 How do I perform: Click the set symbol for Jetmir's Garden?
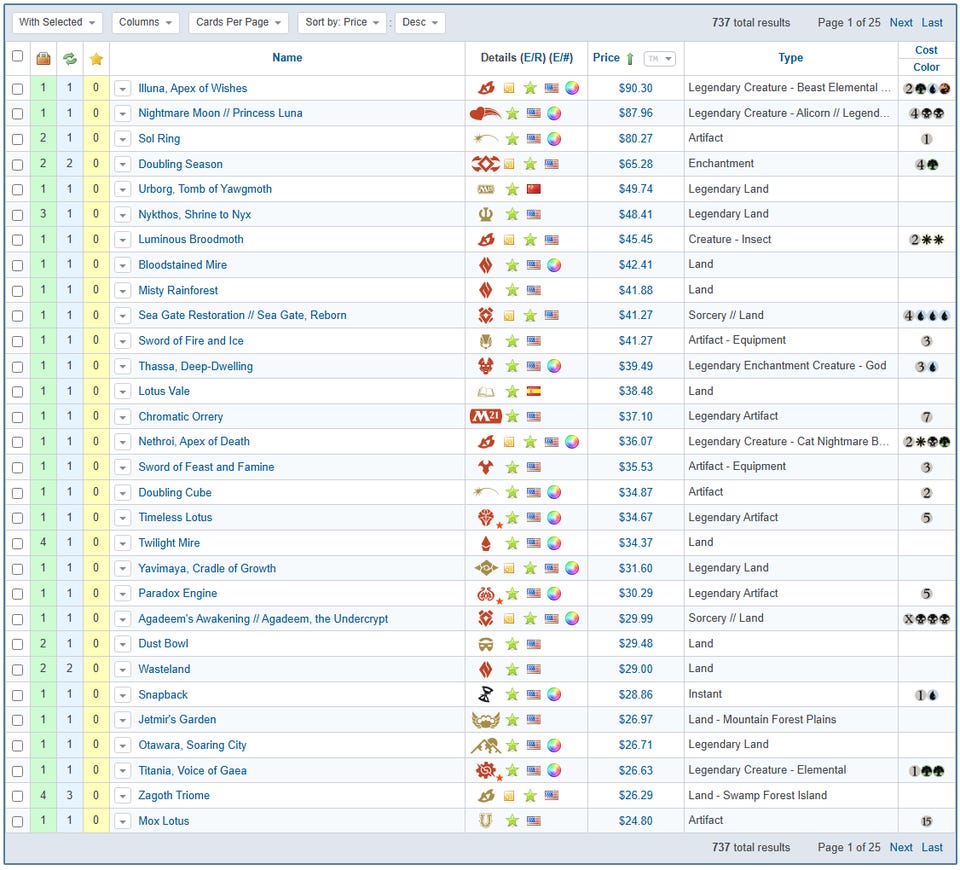486,719
